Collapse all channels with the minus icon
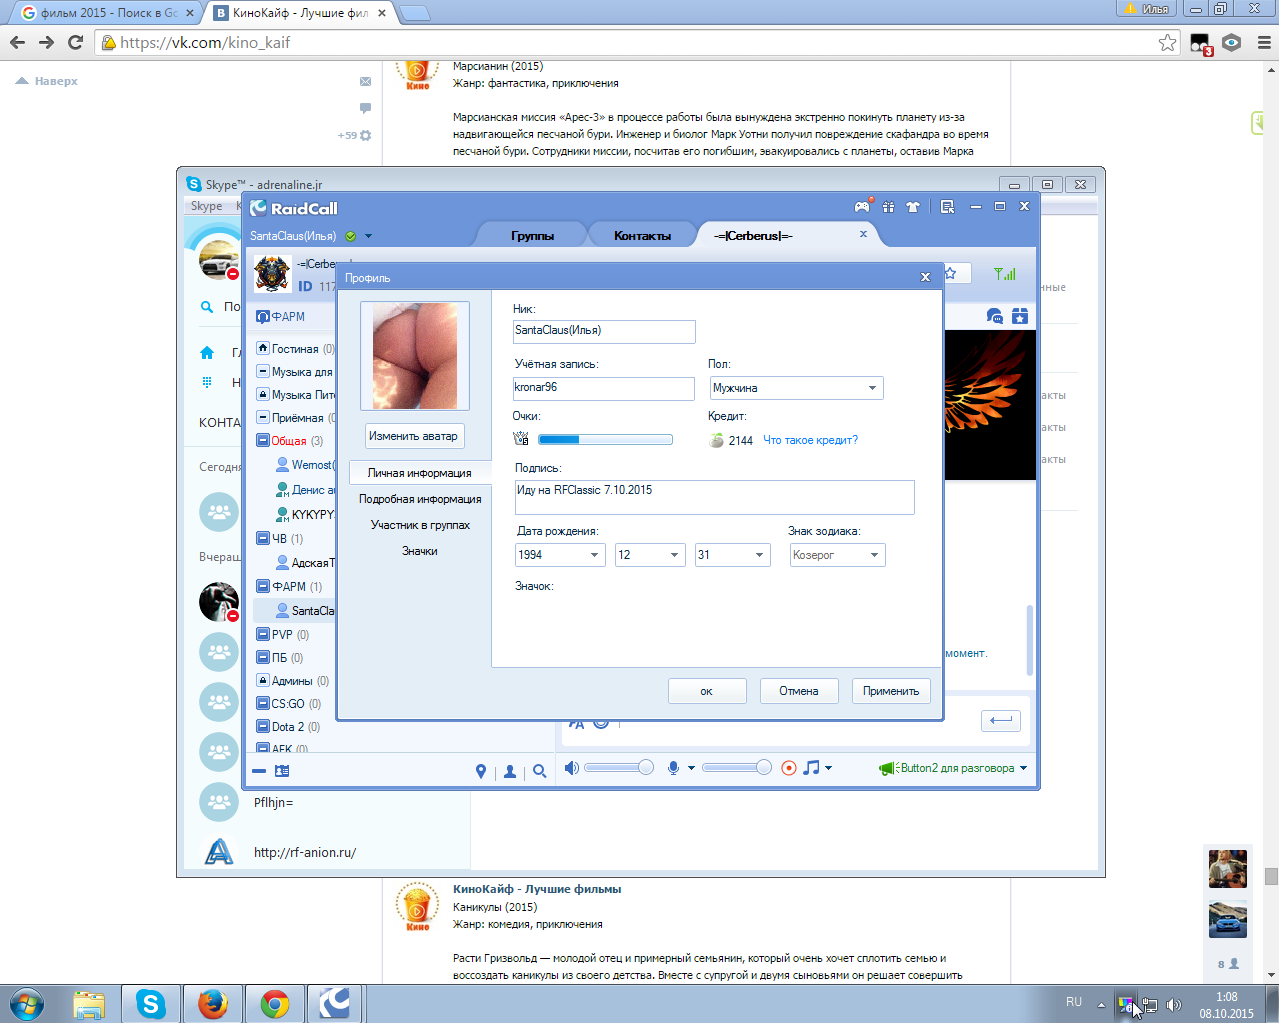The height and width of the screenshot is (1023, 1279). (259, 771)
